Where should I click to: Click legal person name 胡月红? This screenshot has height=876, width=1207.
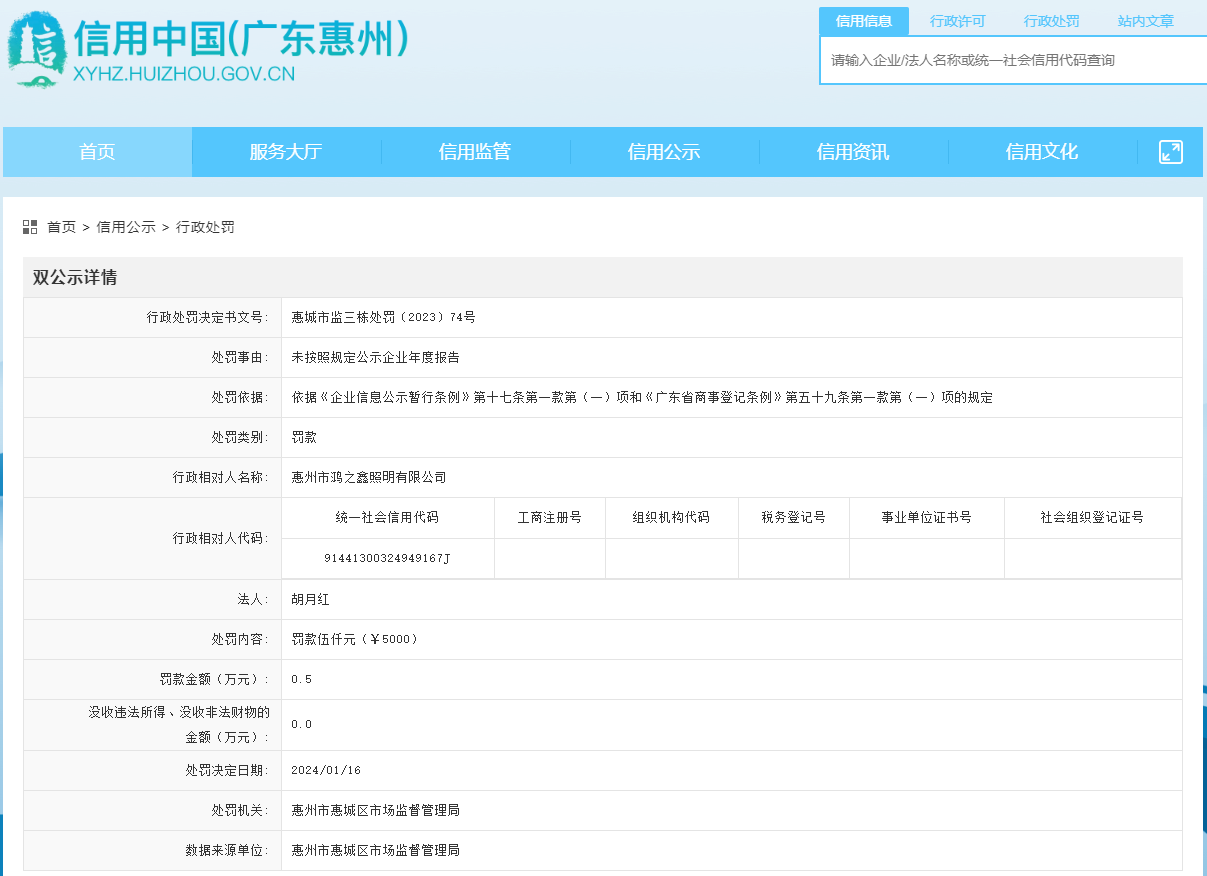tap(310, 599)
